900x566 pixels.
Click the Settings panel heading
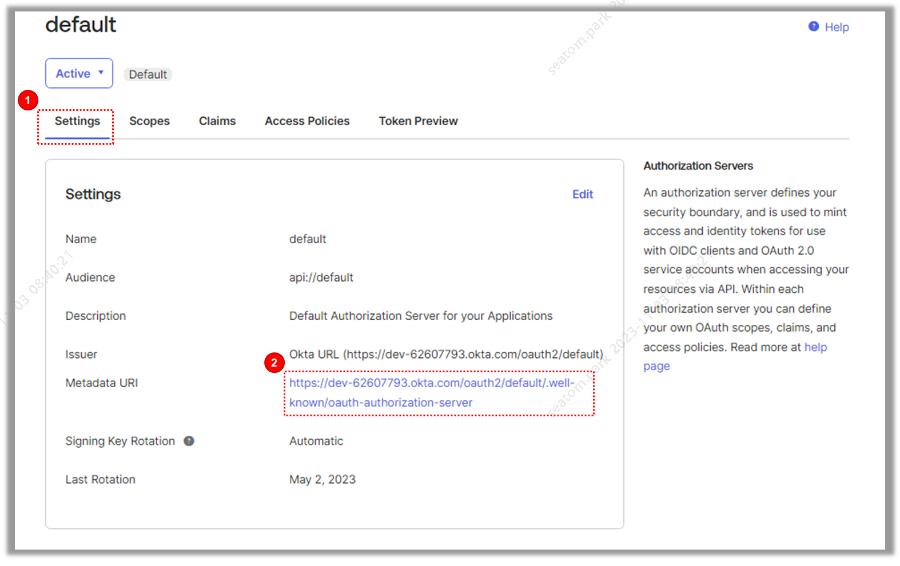point(93,194)
